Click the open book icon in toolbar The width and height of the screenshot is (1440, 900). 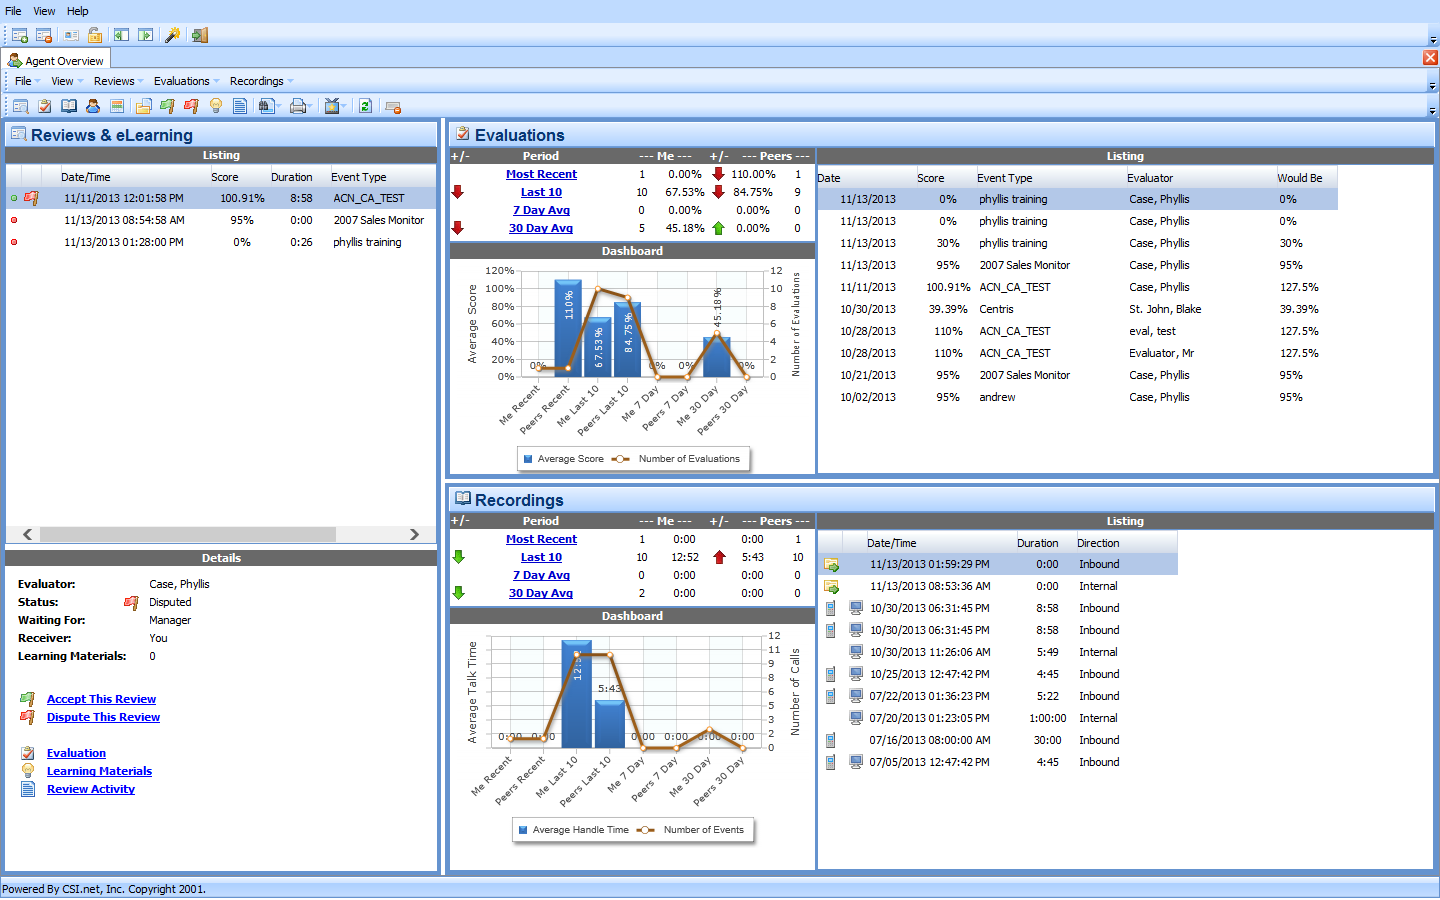69,106
